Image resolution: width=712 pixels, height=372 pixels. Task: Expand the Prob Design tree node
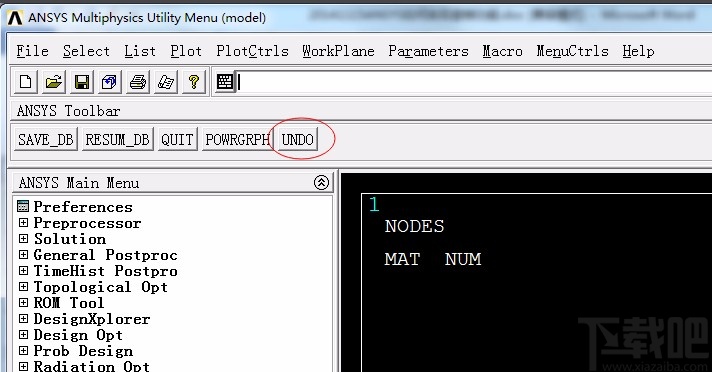pos(23,350)
